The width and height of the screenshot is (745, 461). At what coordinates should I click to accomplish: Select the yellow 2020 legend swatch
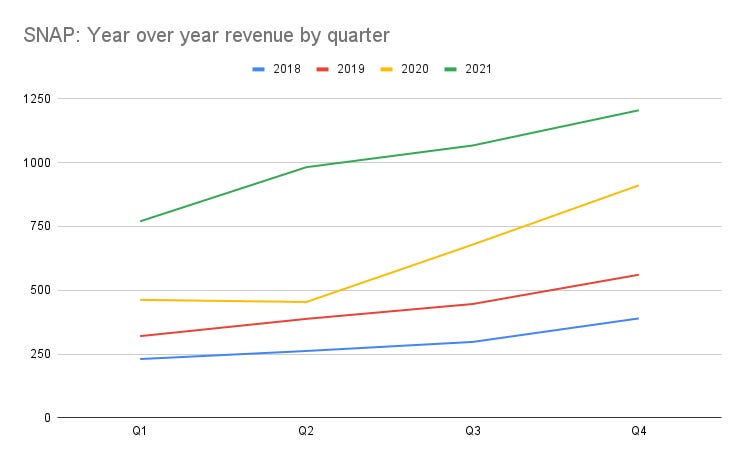pos(386,69)
